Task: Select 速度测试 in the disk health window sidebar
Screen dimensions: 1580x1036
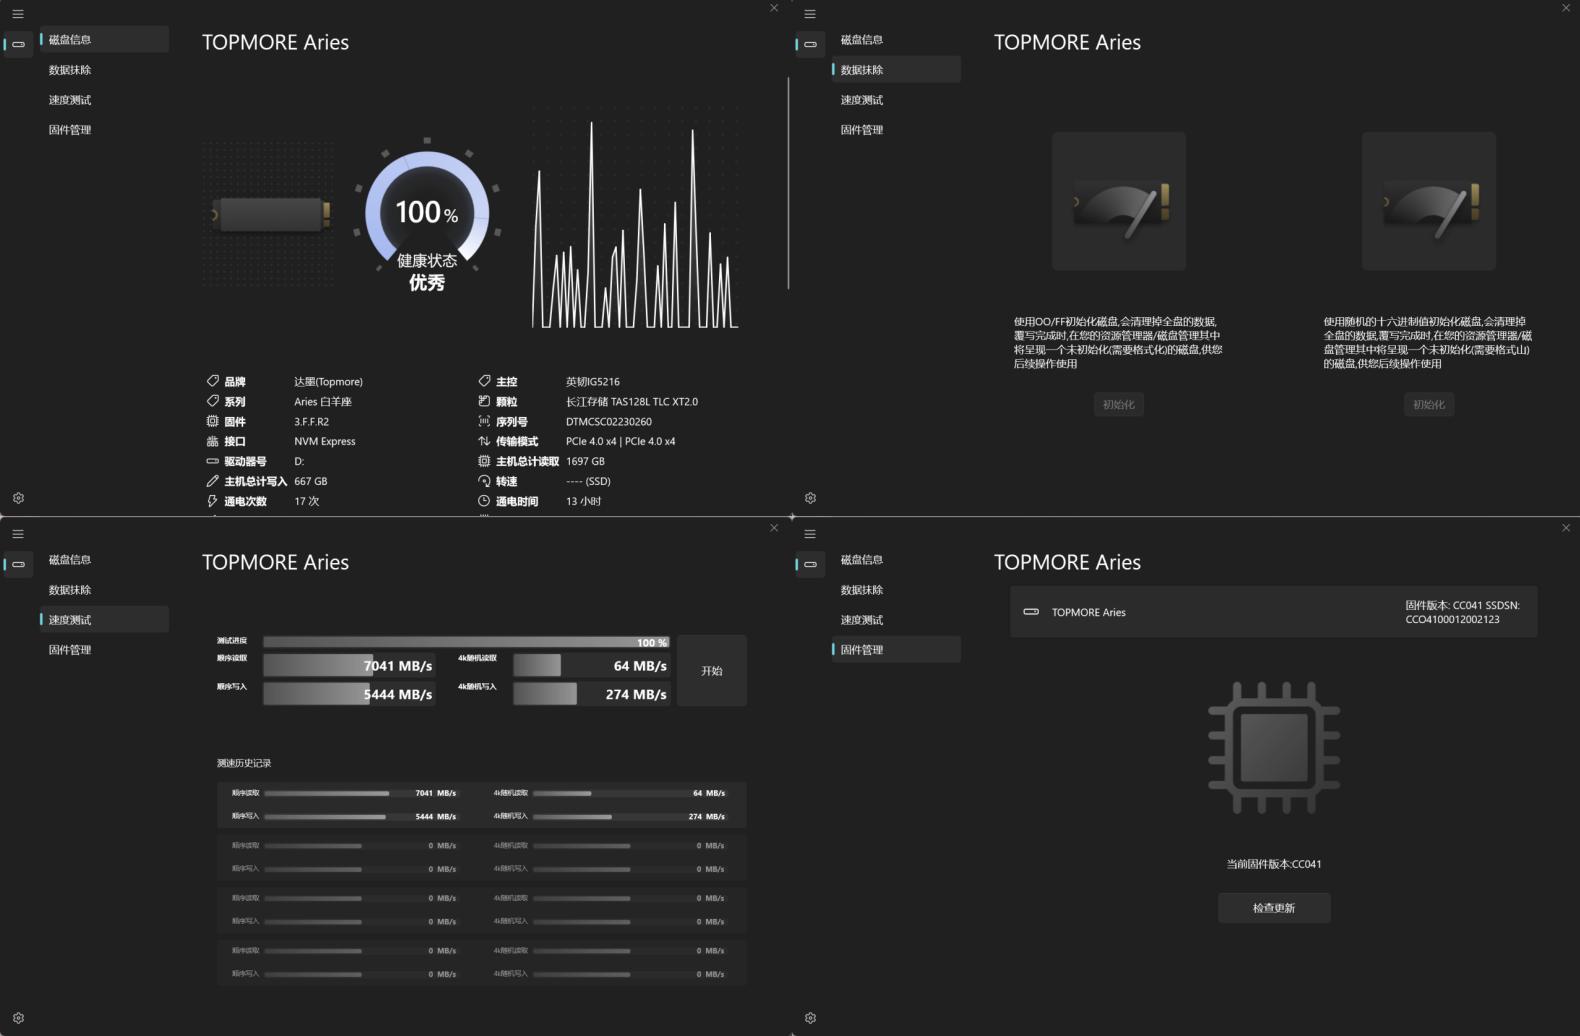Action: (70, 100)
